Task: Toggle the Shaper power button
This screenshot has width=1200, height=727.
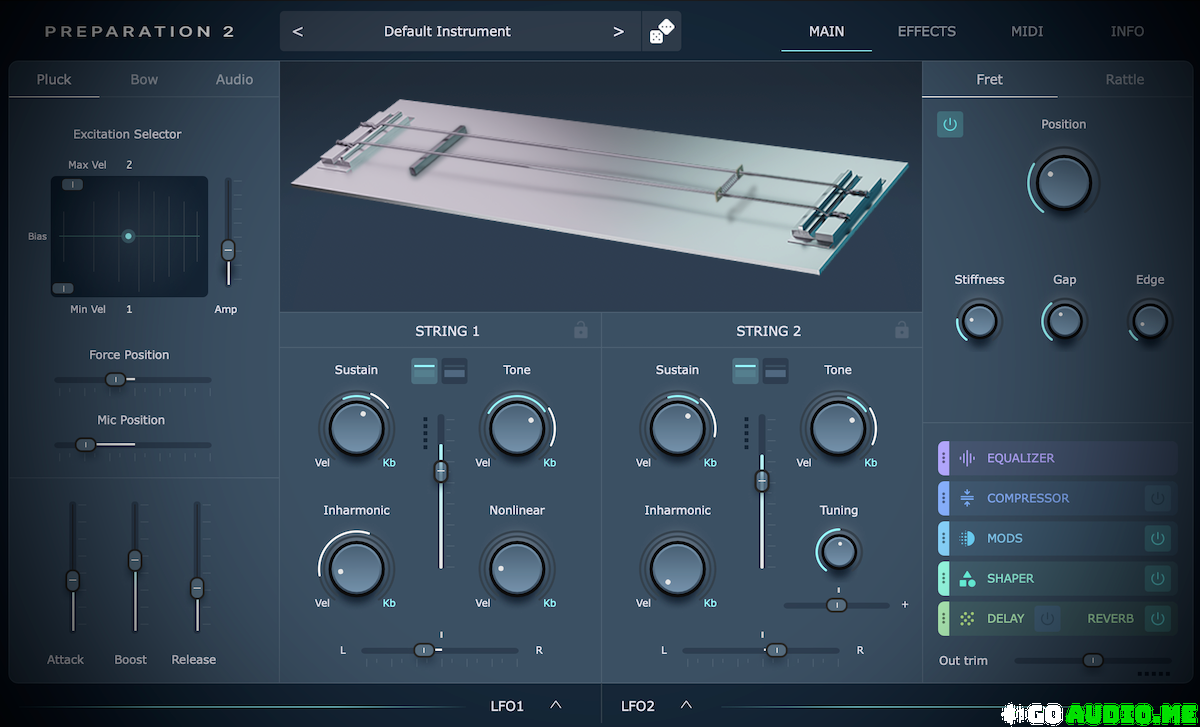Action: tap(1158, 578)
